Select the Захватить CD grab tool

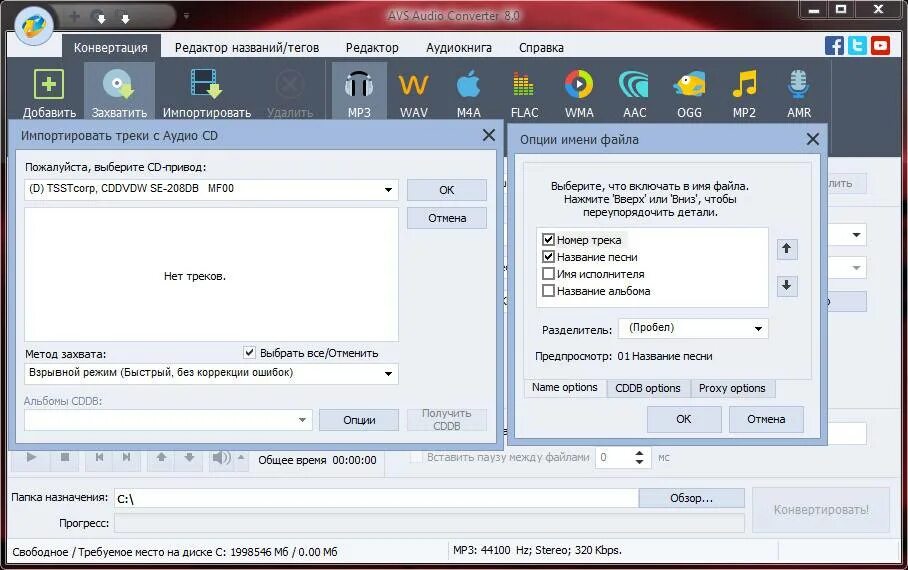coord(119,93)
